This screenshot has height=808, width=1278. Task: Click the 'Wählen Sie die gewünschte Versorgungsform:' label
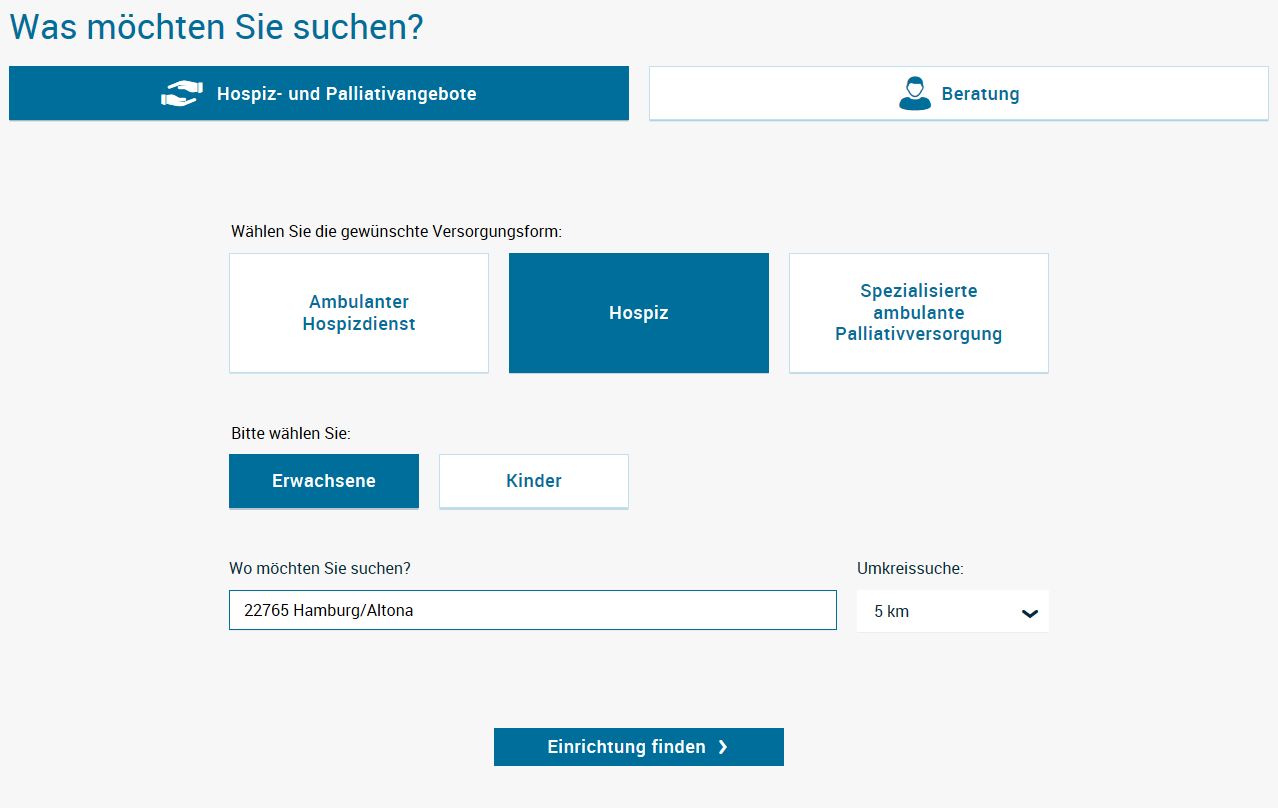[x=396, y=231]
